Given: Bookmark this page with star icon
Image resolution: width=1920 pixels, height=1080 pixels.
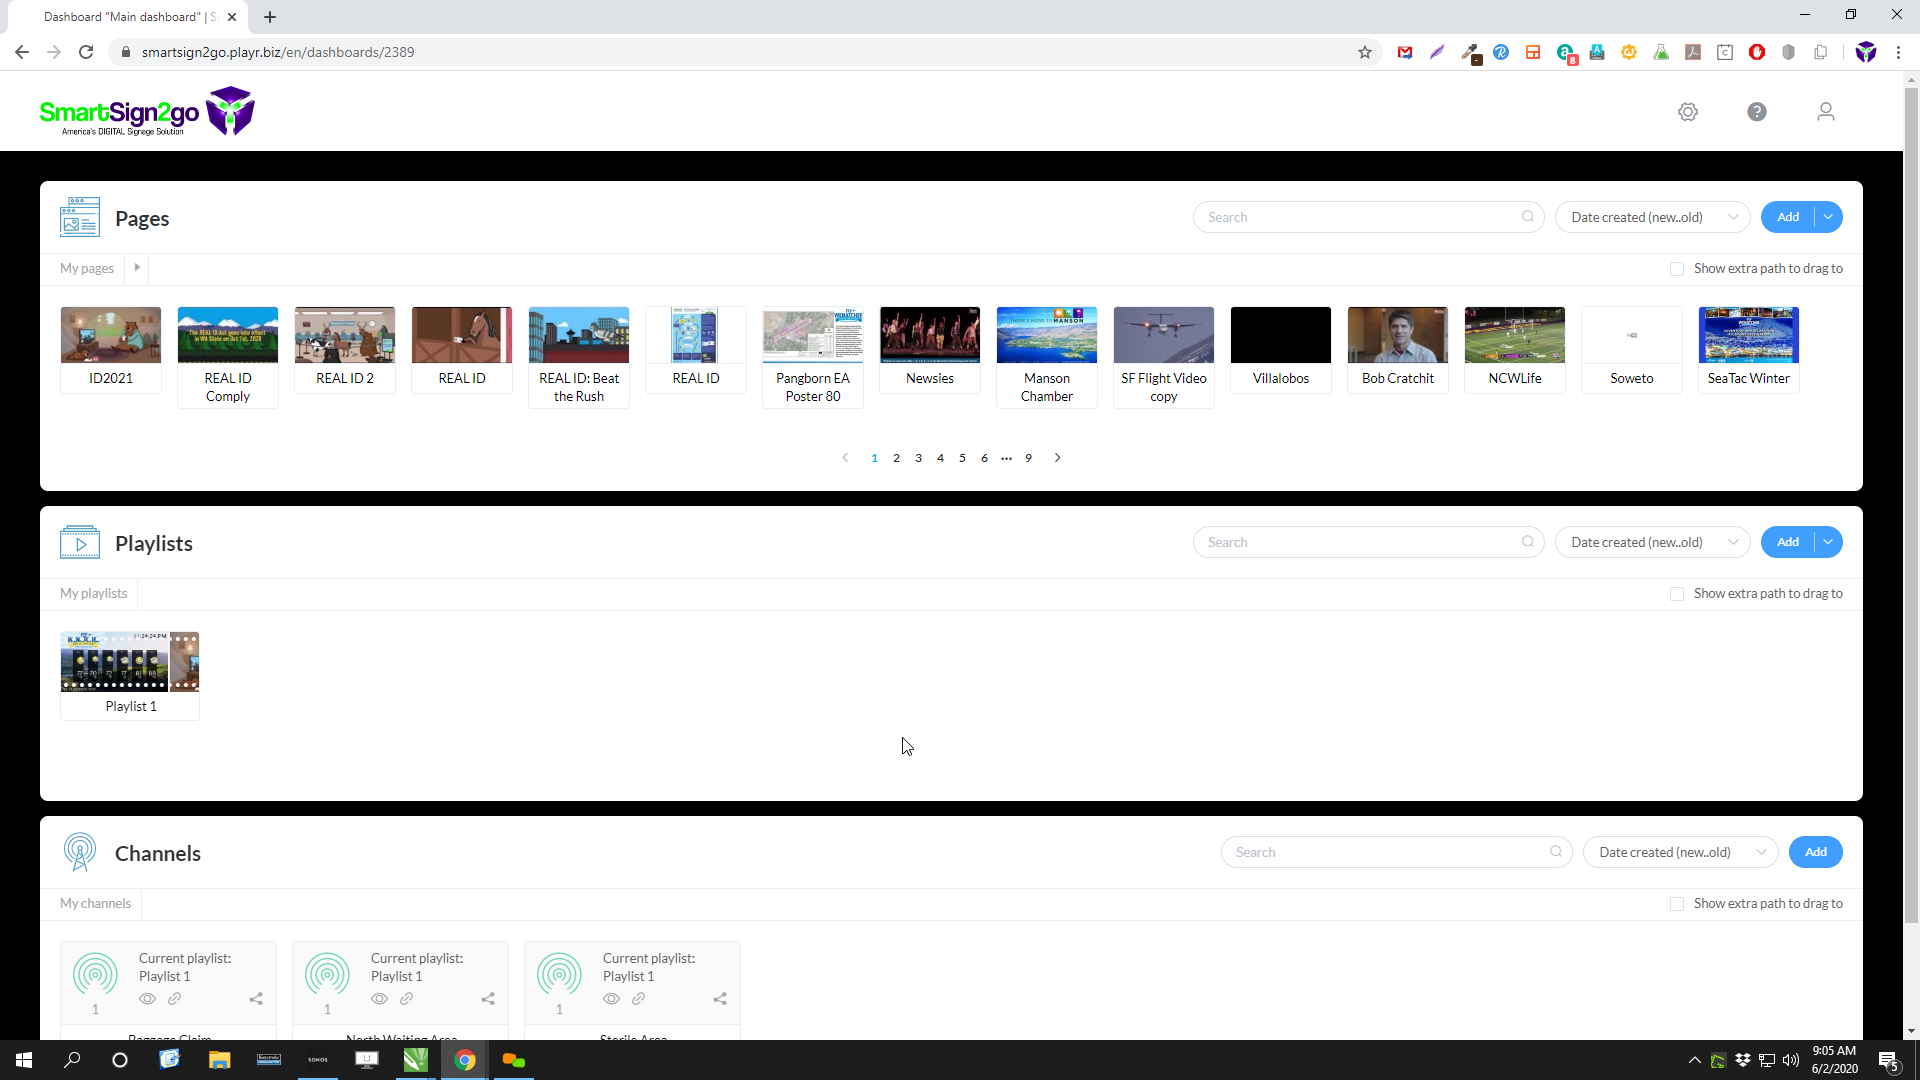Looking at the screenshot, I should pos(1365,52).
